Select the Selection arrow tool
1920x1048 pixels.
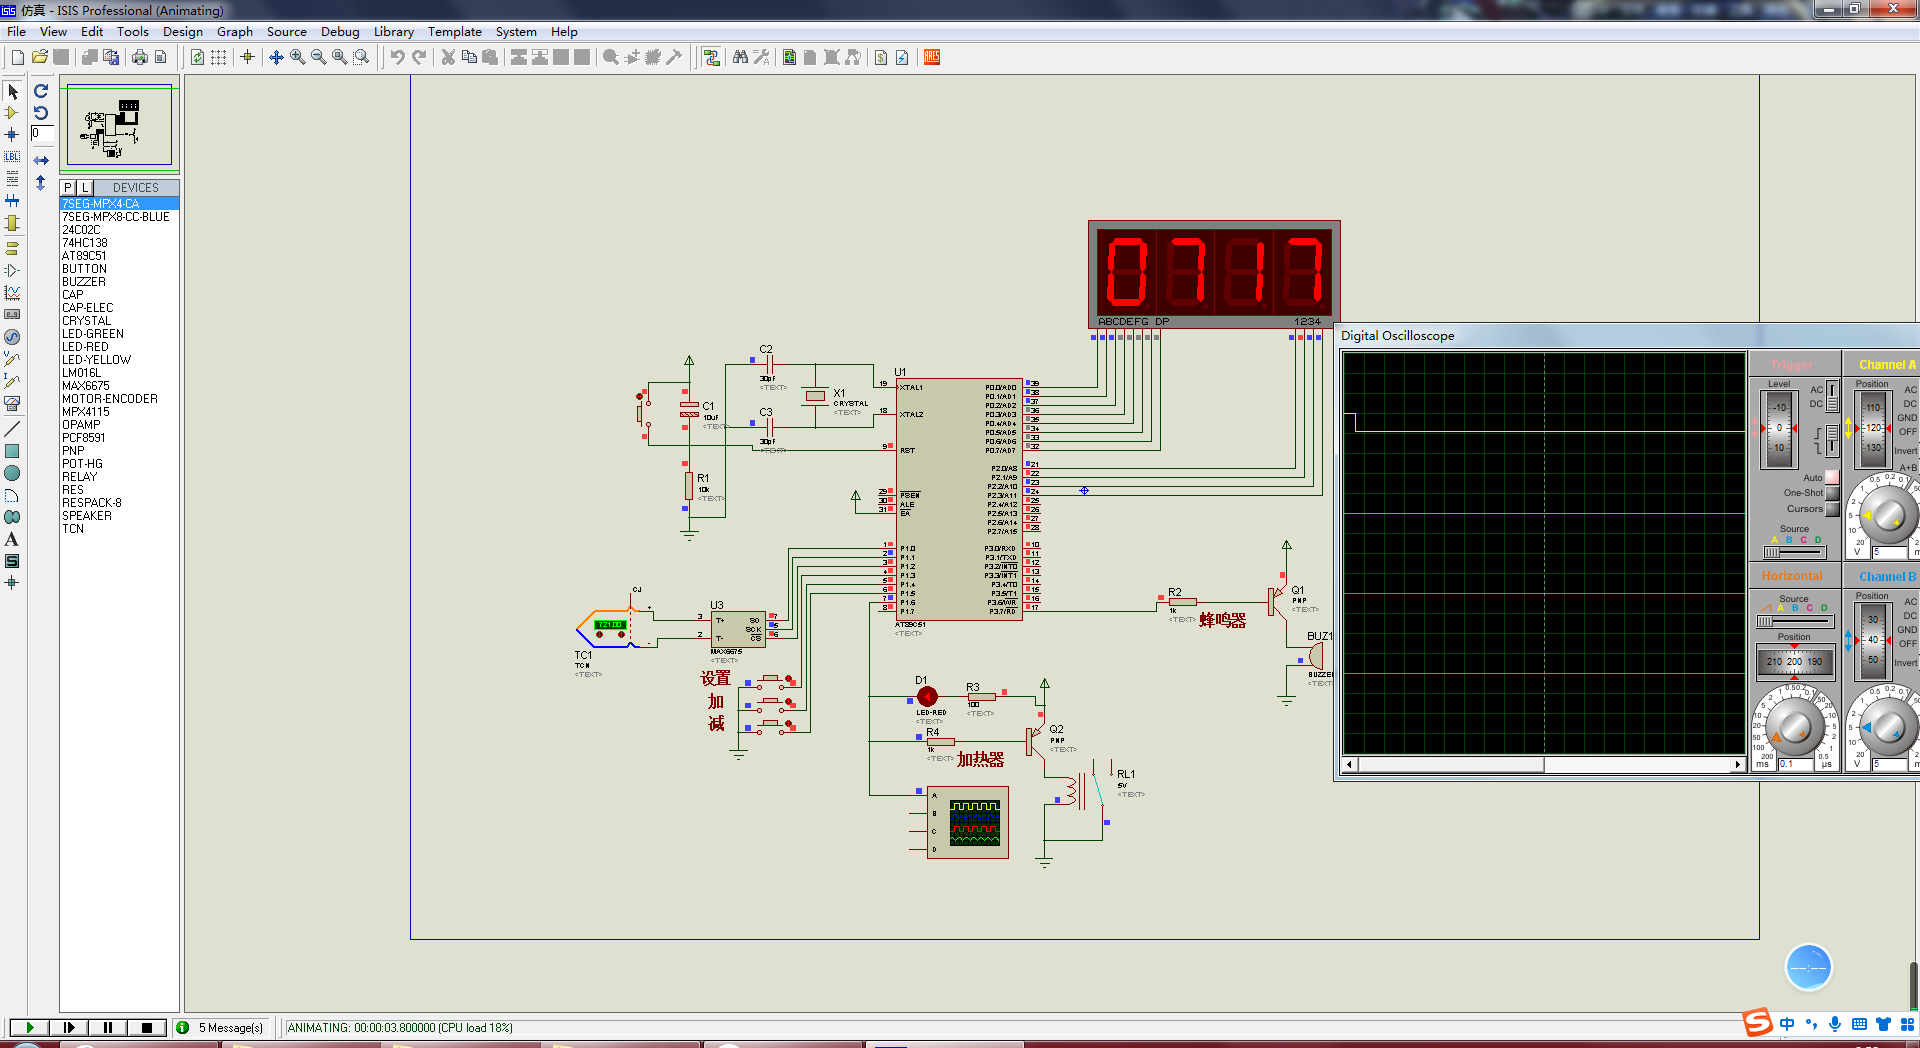[x=12, y=91]
